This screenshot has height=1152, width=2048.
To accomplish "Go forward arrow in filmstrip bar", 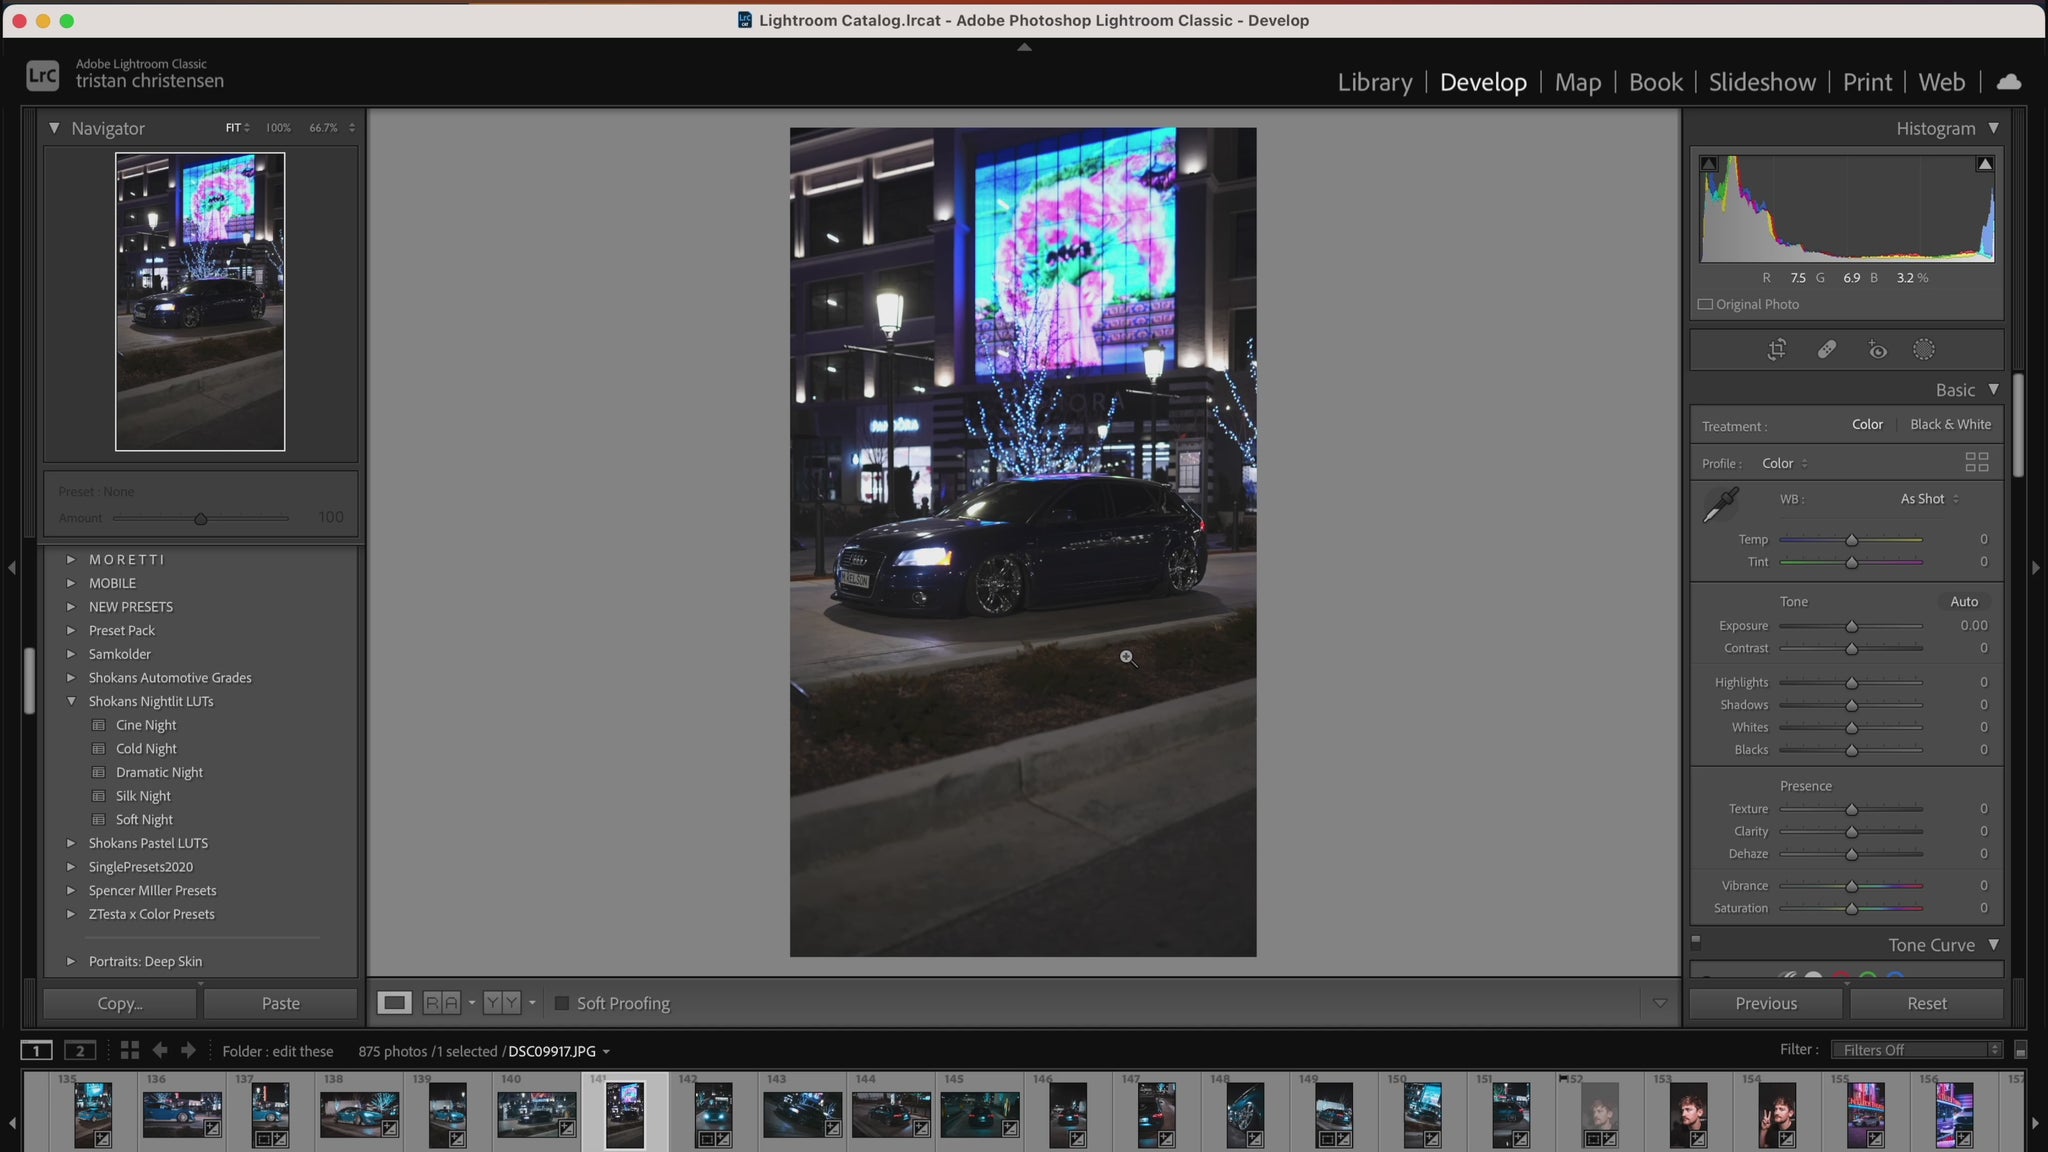I will coord(188,1050).
